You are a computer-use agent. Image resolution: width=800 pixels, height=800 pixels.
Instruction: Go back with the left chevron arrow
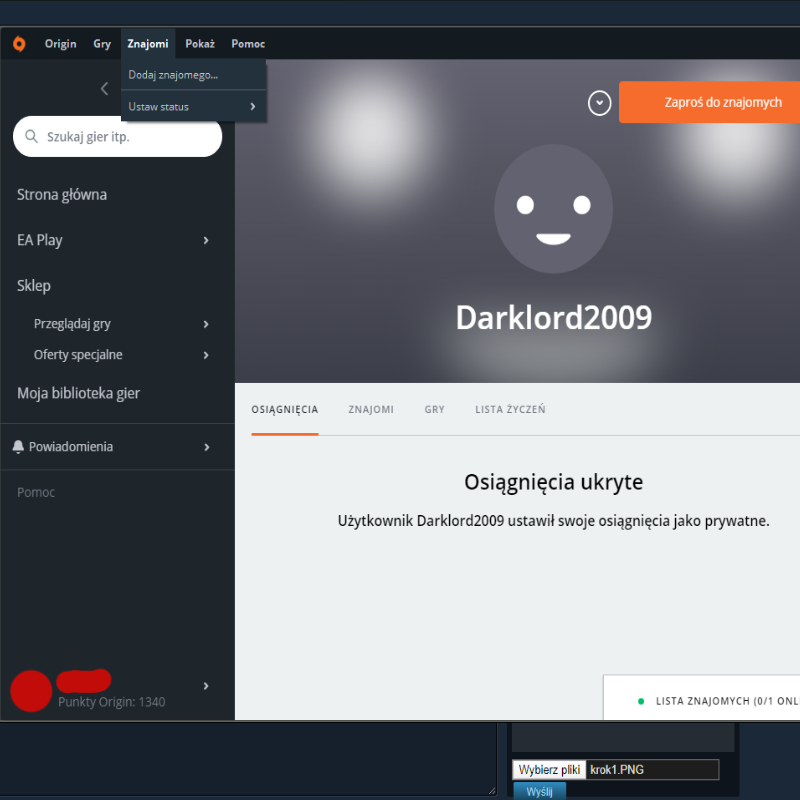point(104,89)
